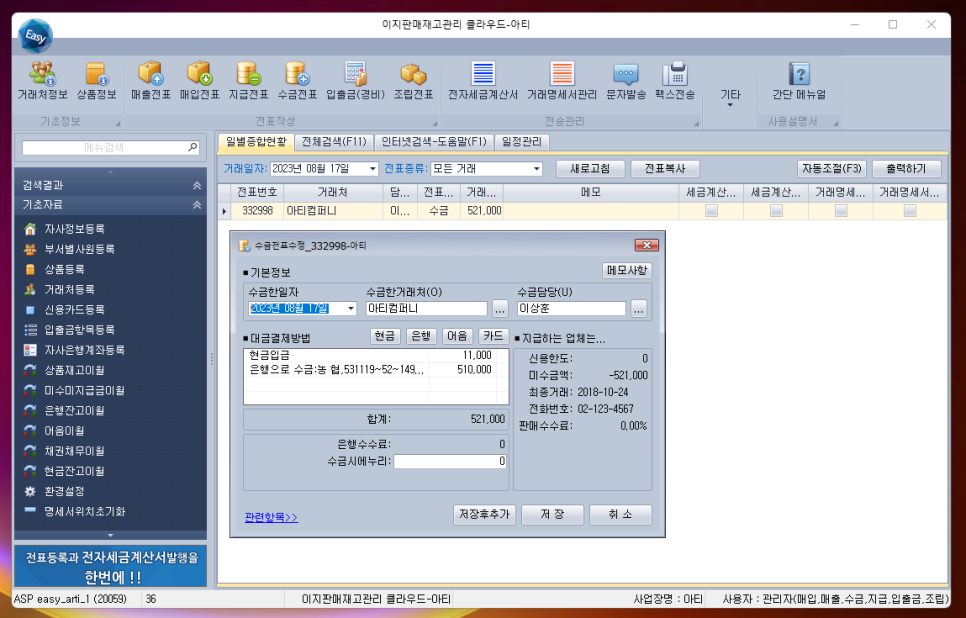The height and width of the screenshot is (618, 966).
Task: Open 상품정보 ribbon icon
Action: (97, 81)
